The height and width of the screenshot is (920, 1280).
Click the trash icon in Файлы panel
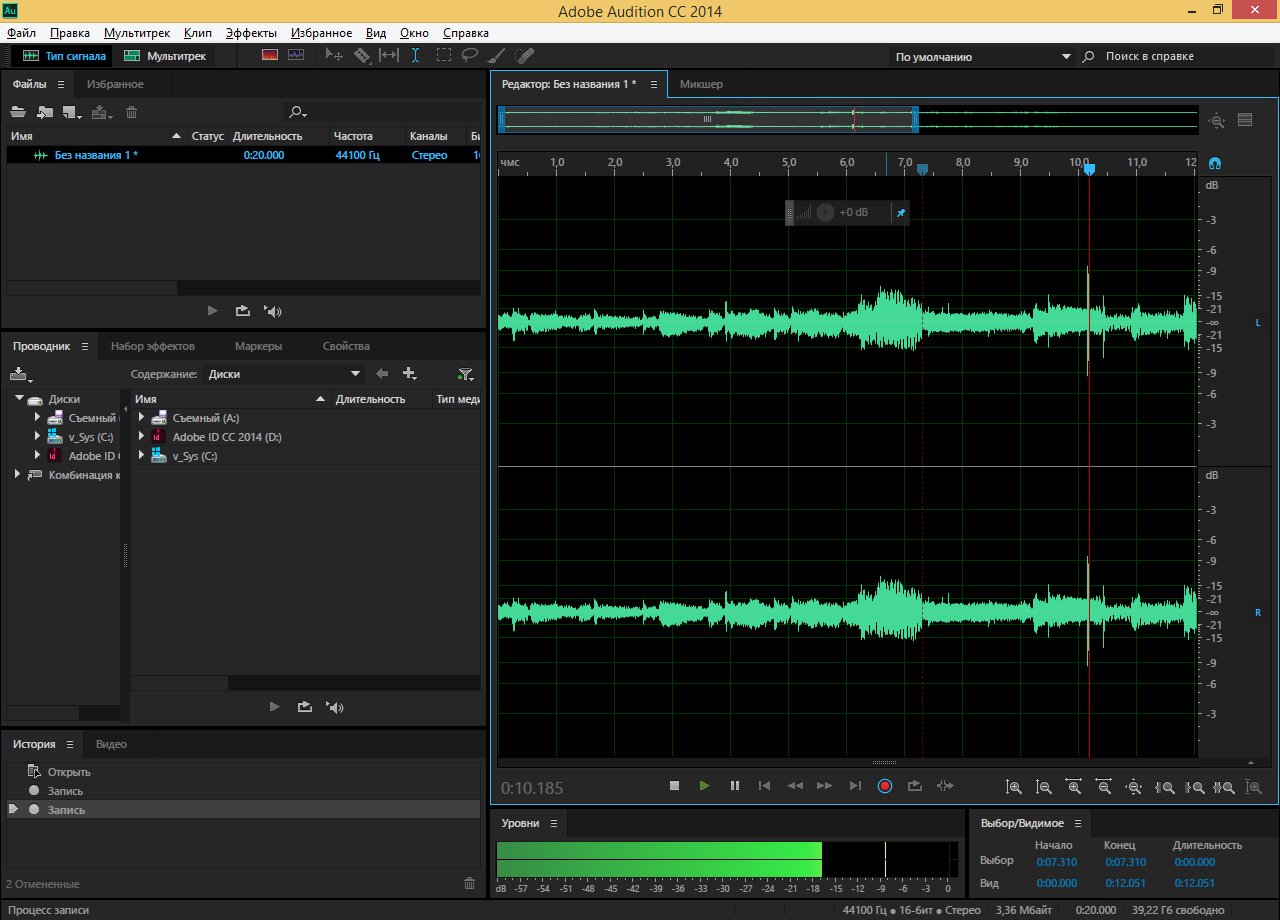coord(132,113)
